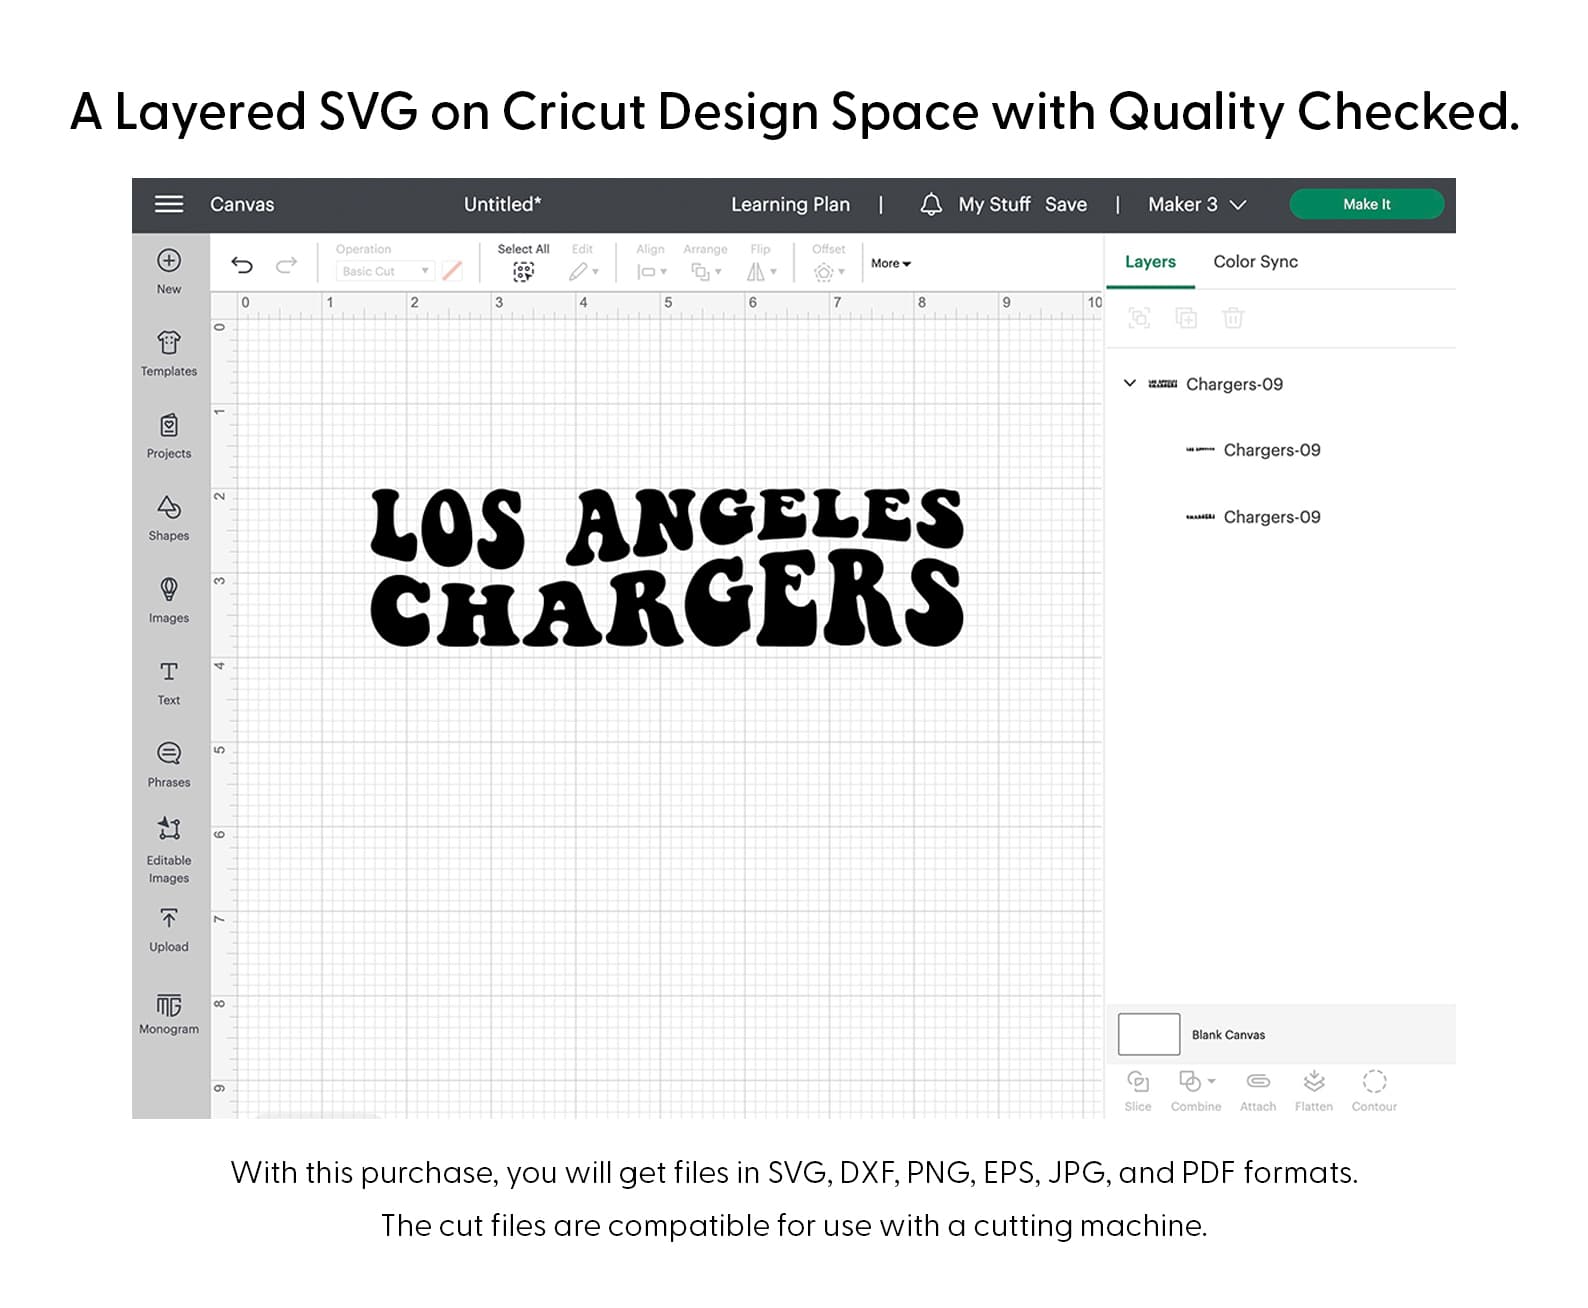Open the notifications bell
This screenshot has height=1308, width=1588.
click(931, 204)
